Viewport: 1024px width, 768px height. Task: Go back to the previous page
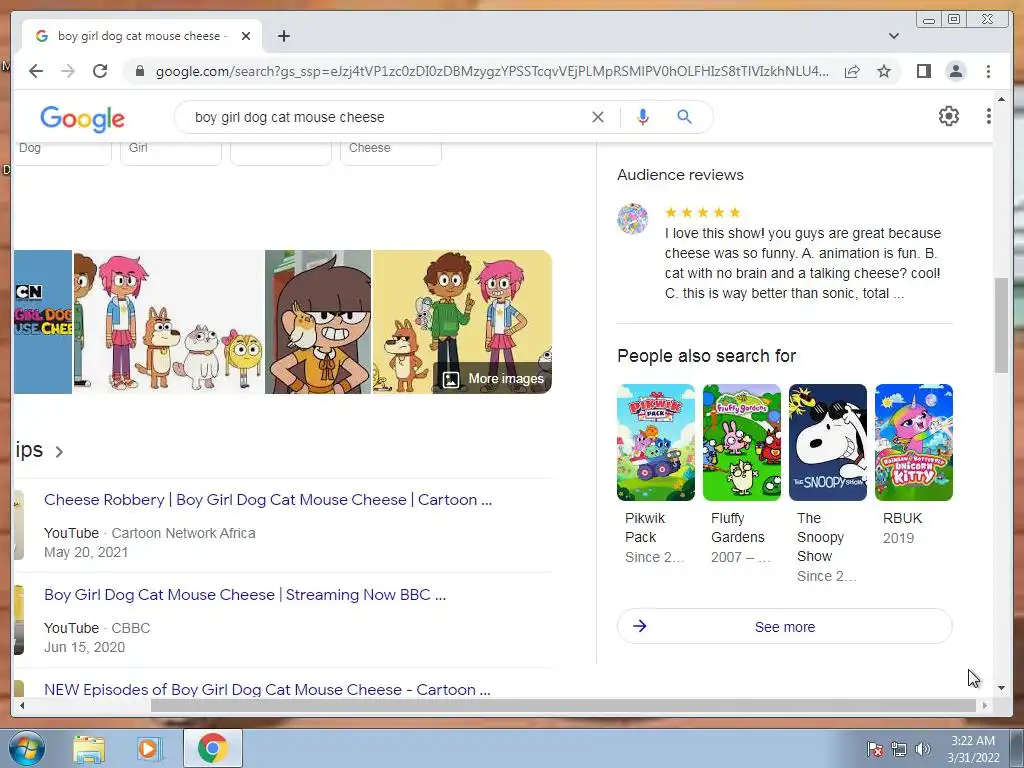coord(36,71)
